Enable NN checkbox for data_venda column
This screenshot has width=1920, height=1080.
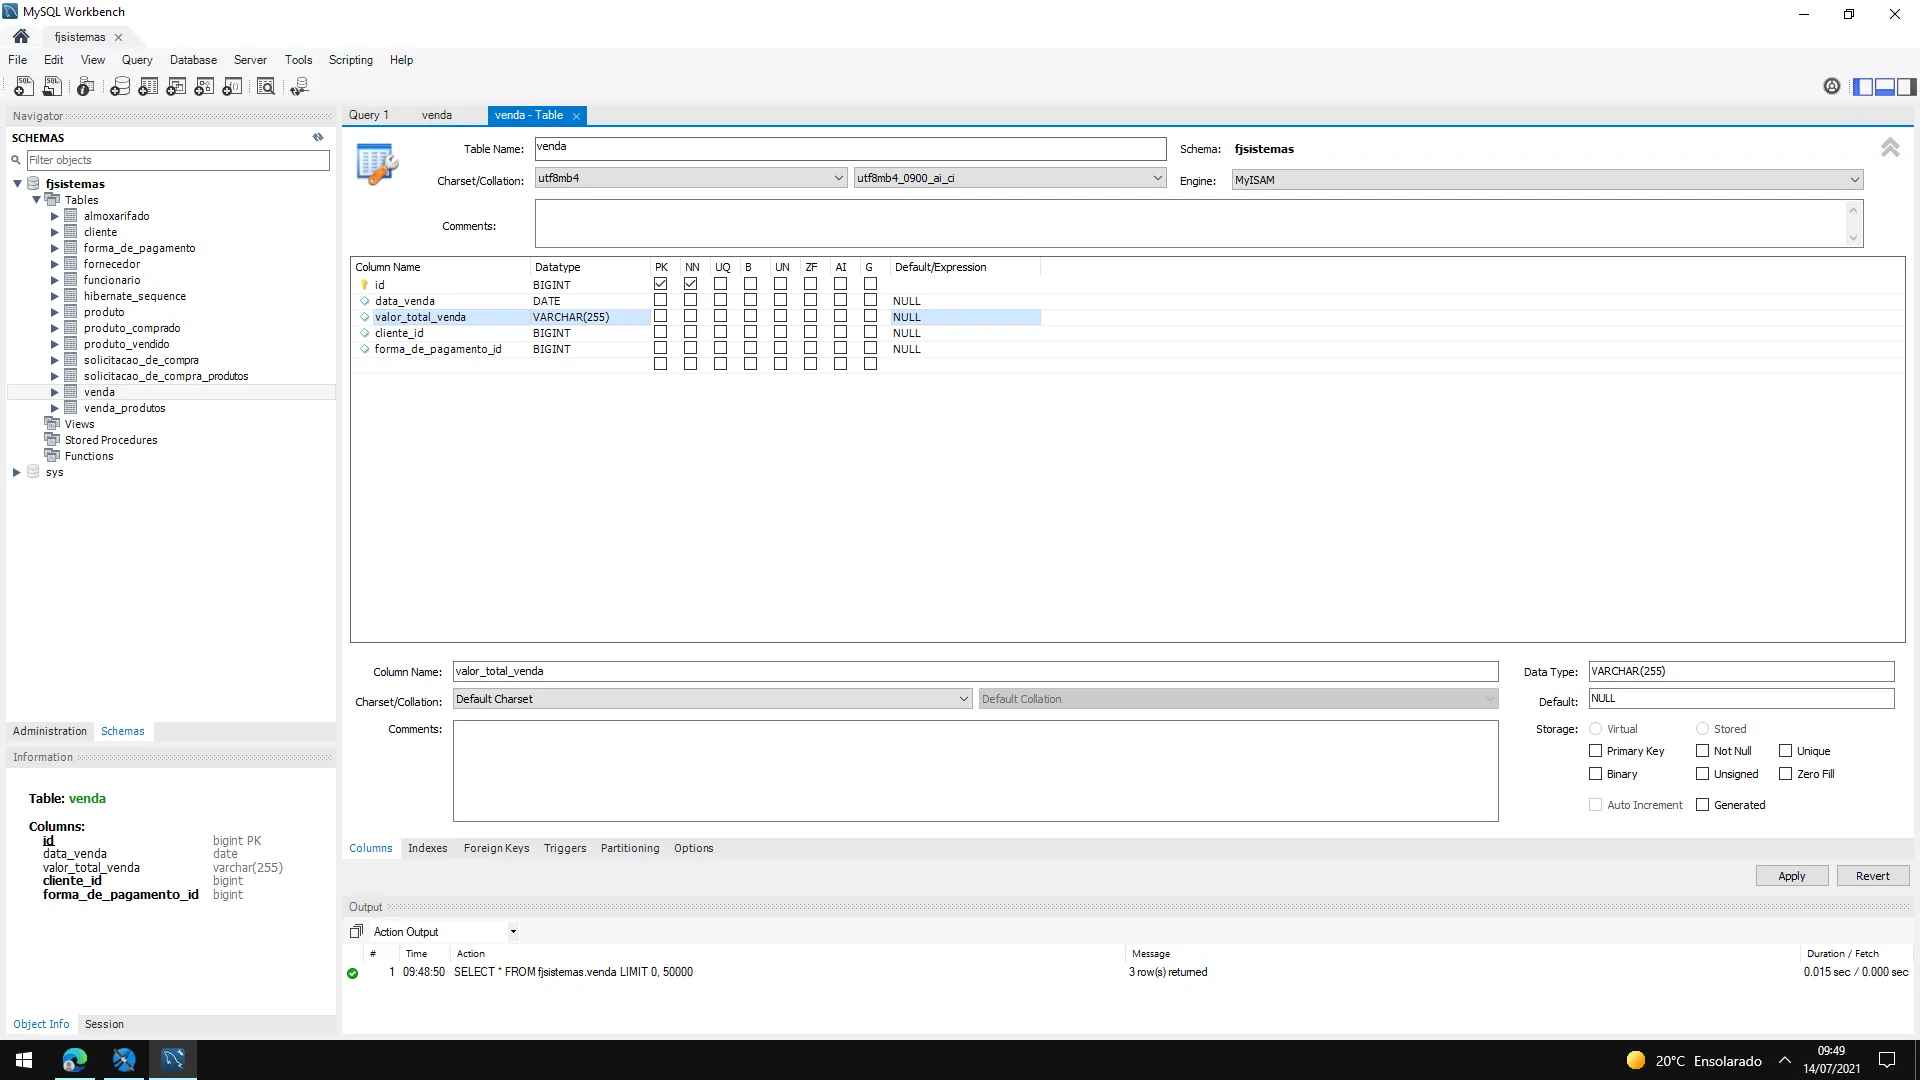click(x=690, y=300)
